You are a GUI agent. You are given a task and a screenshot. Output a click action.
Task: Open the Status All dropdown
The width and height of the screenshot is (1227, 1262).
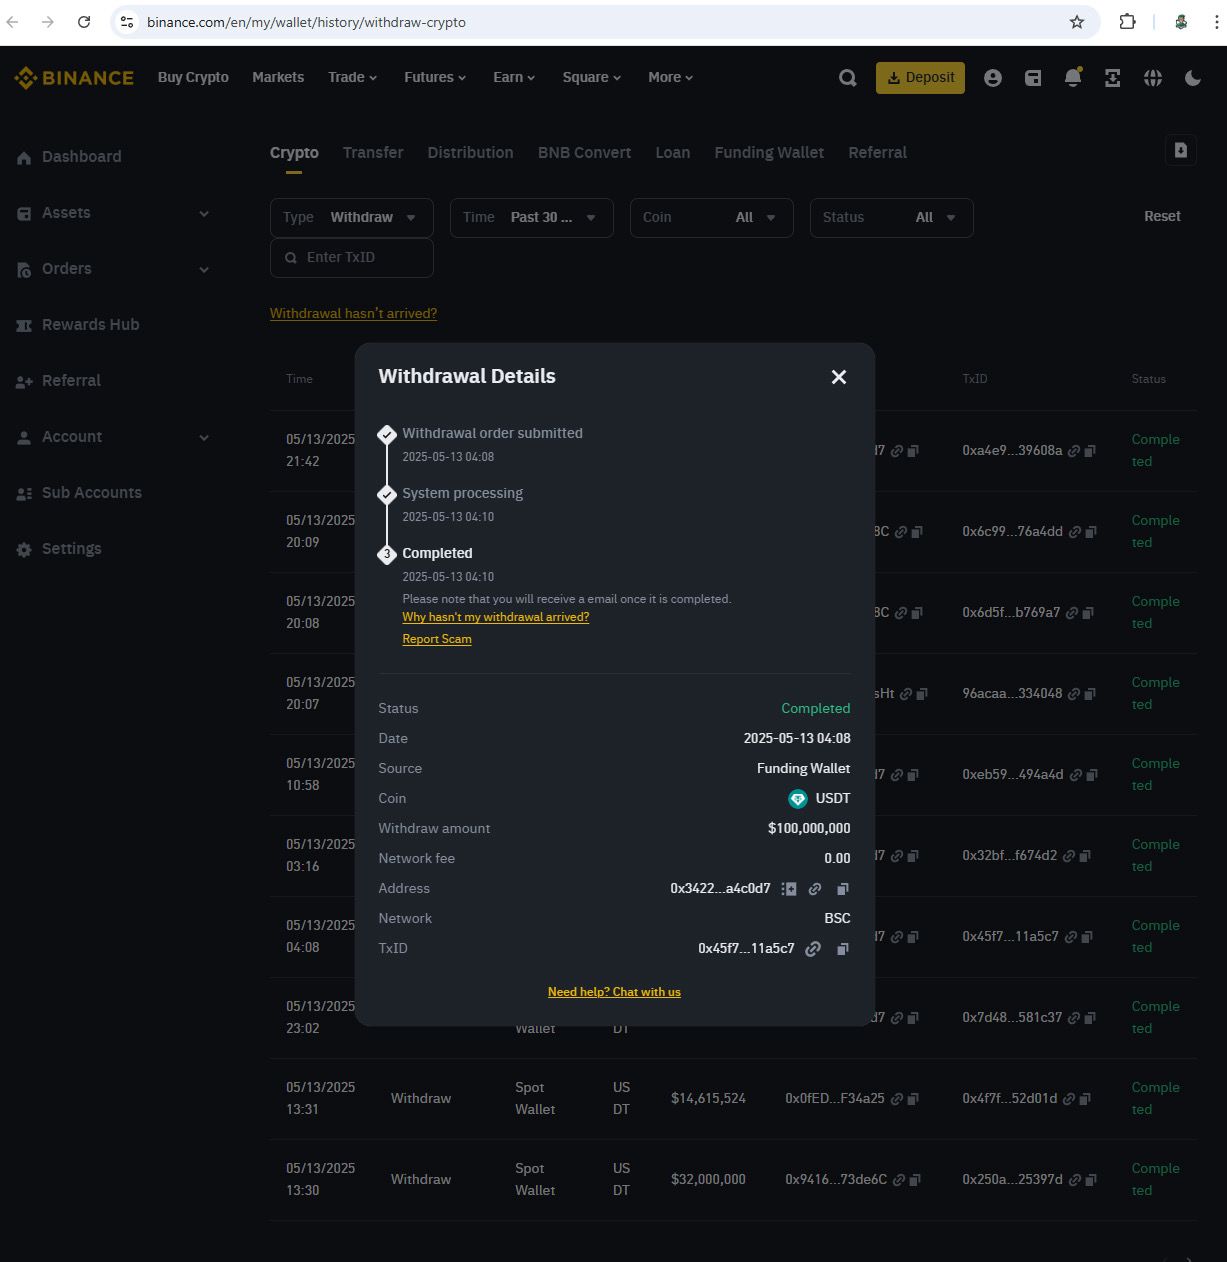click(x=892, y=218)
